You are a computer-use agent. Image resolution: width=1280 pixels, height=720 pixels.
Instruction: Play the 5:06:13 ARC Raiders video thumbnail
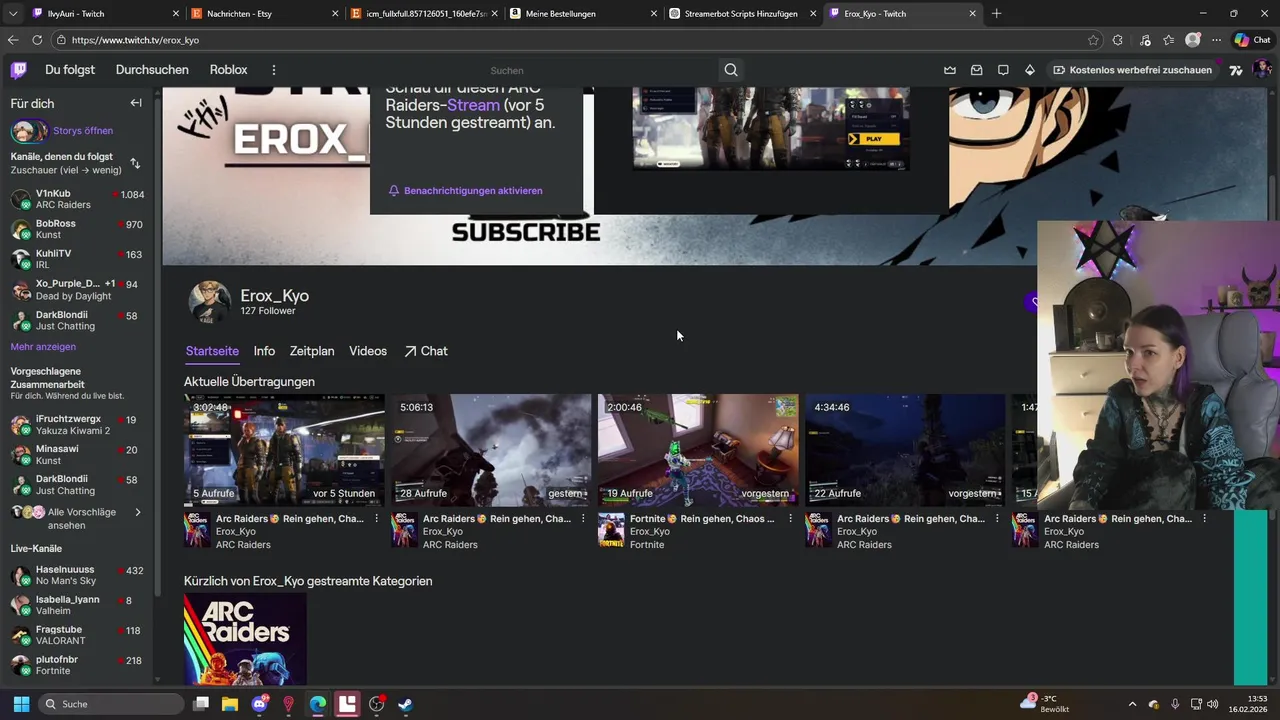pos(491,450)
